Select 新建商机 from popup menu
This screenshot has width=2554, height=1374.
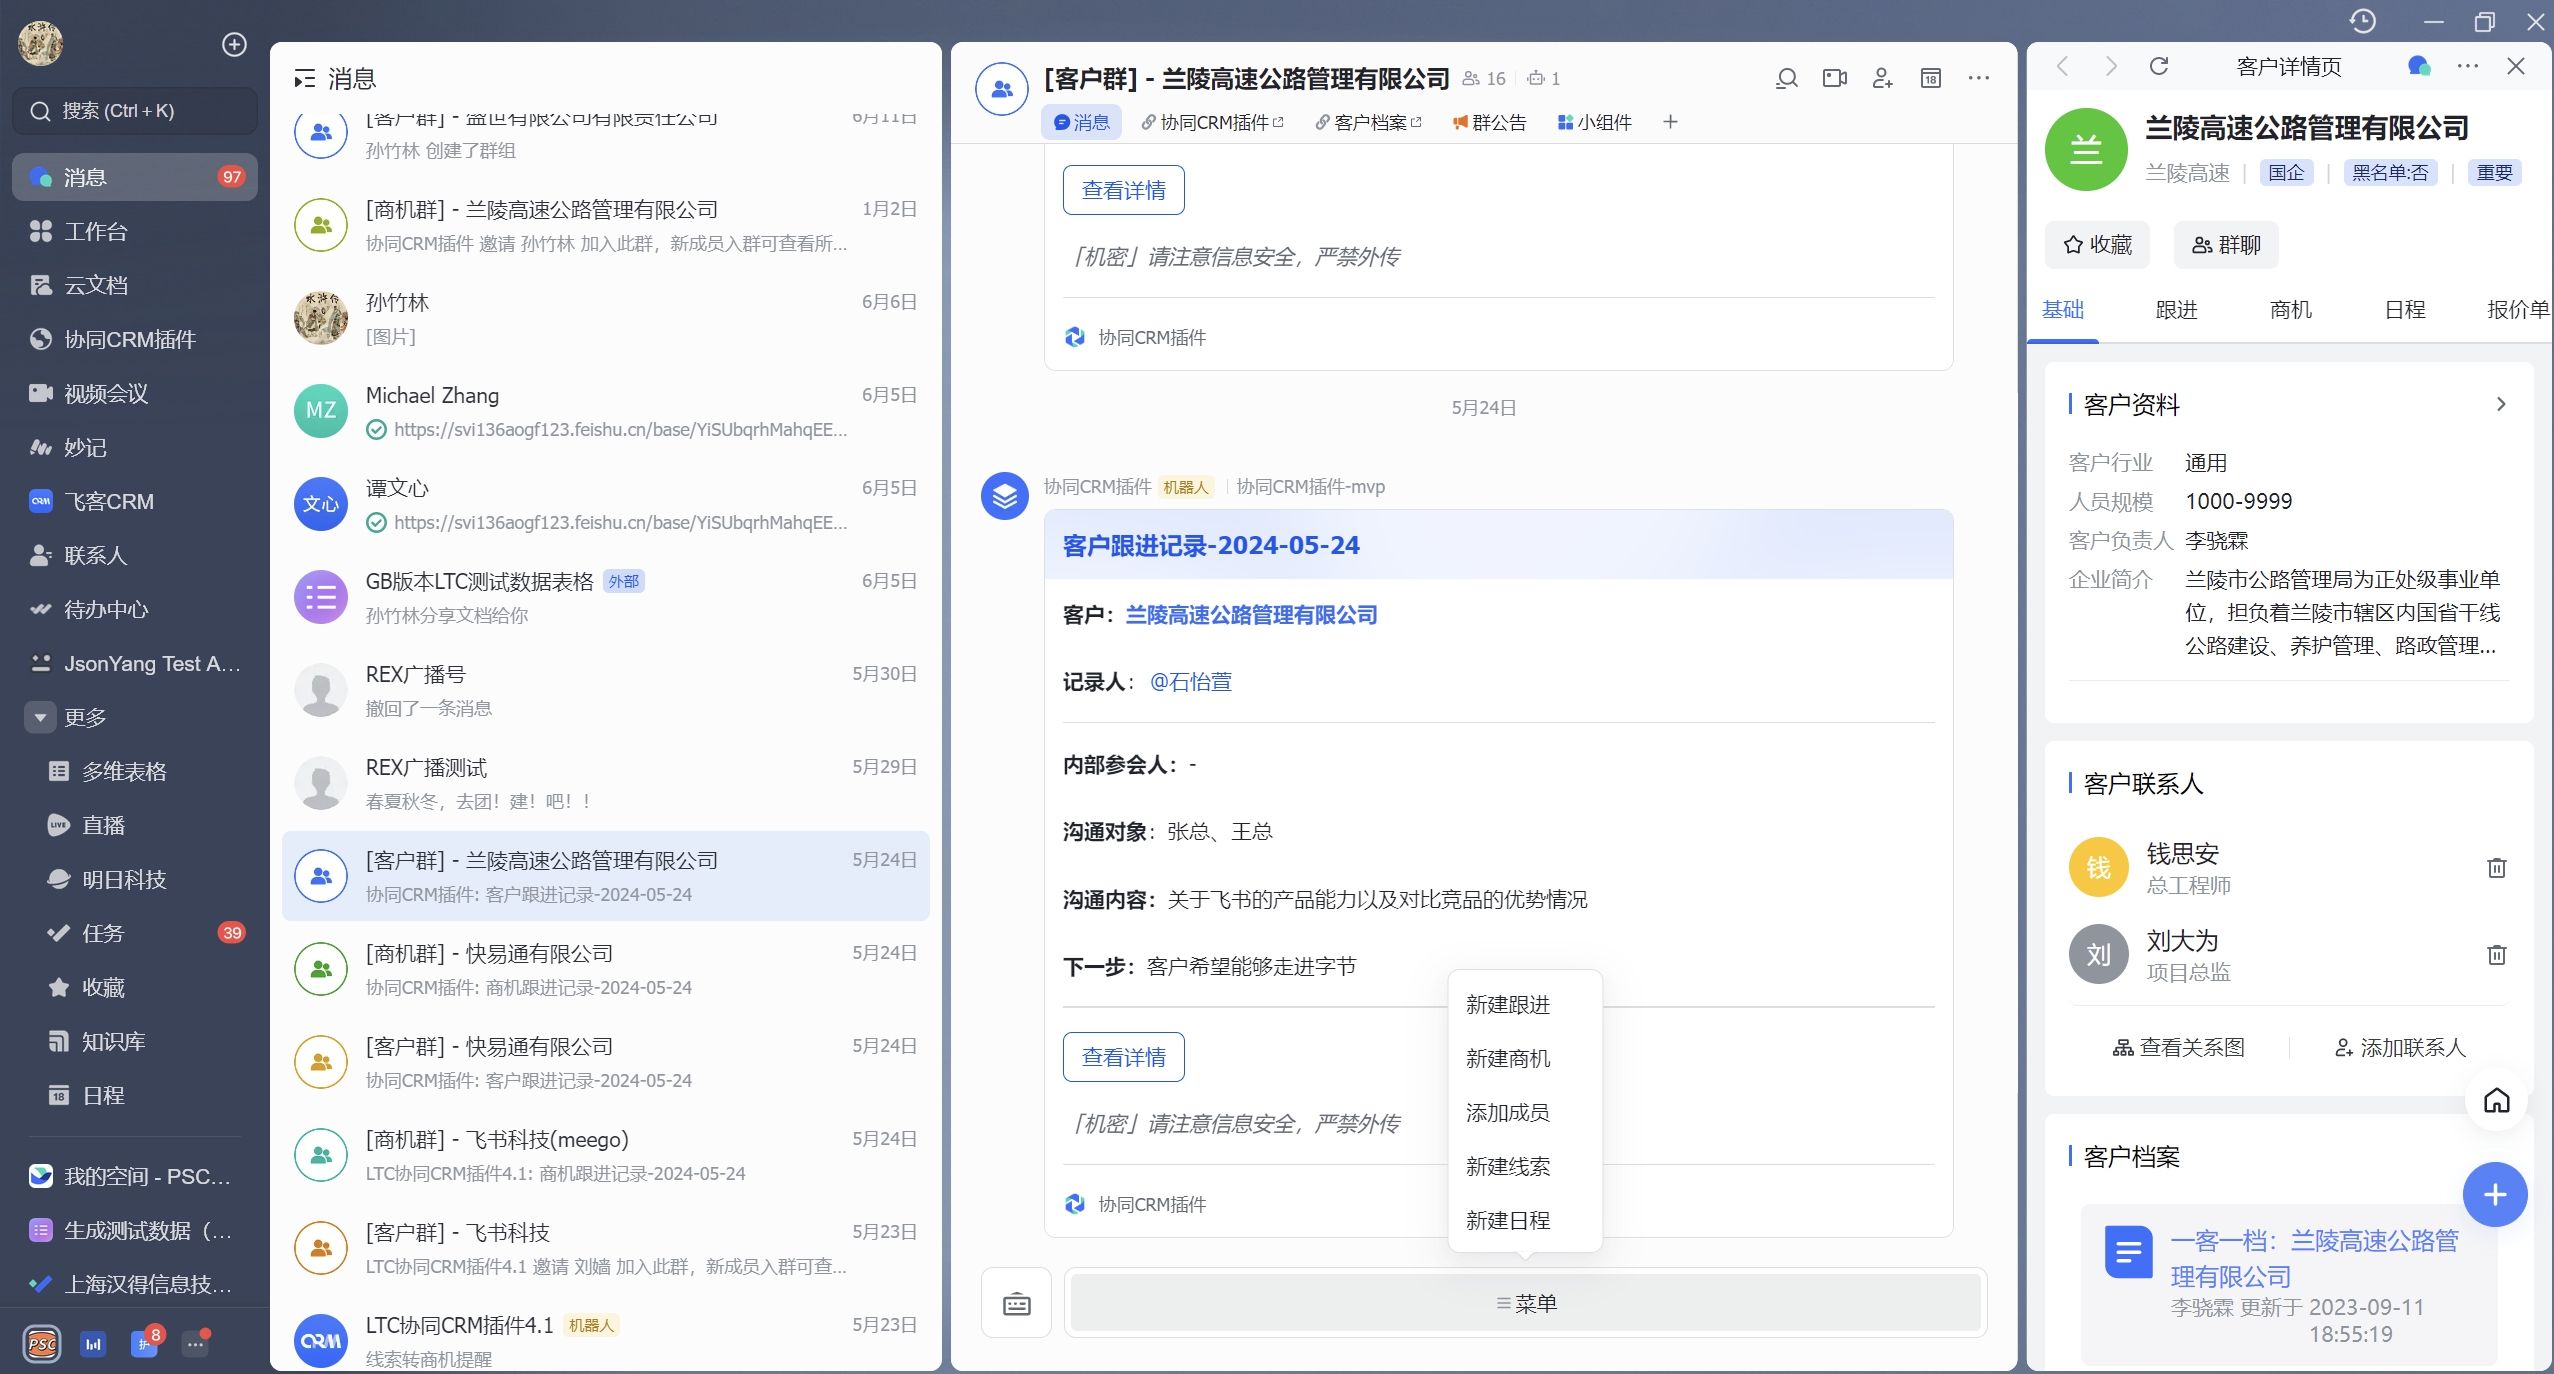point(1507,1058)
